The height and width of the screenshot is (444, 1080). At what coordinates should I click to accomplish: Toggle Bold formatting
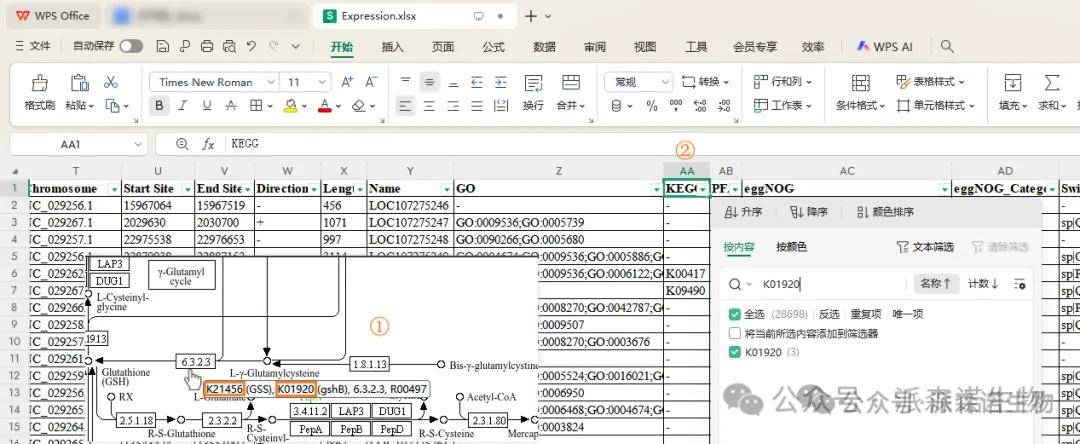point(159,105)
